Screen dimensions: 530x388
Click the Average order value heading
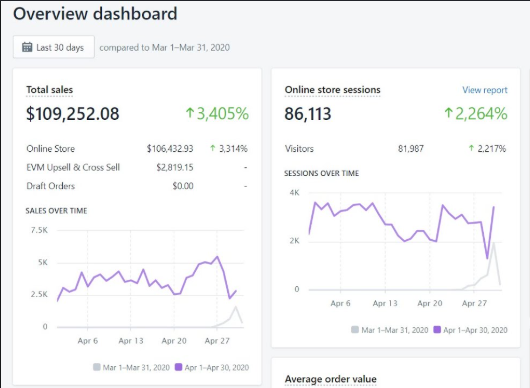331,379
